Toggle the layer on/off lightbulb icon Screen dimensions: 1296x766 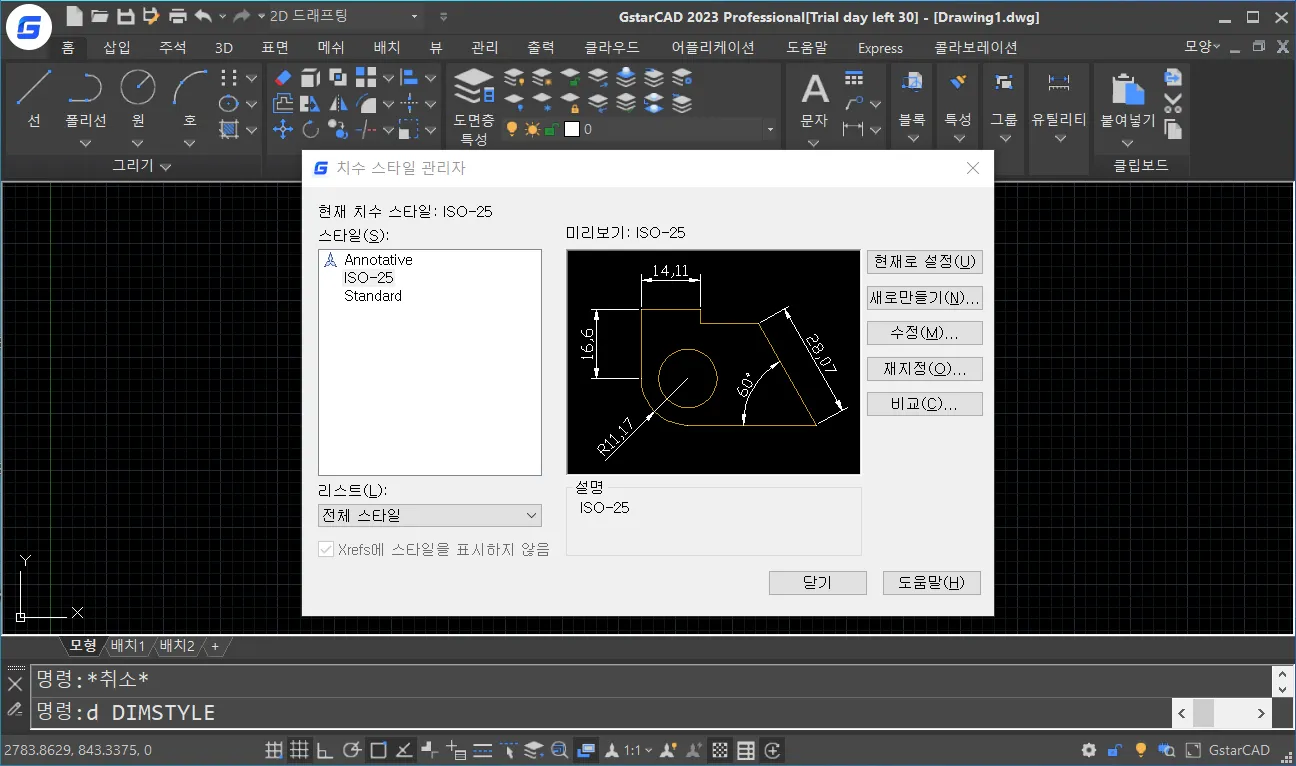pos(512,129)
